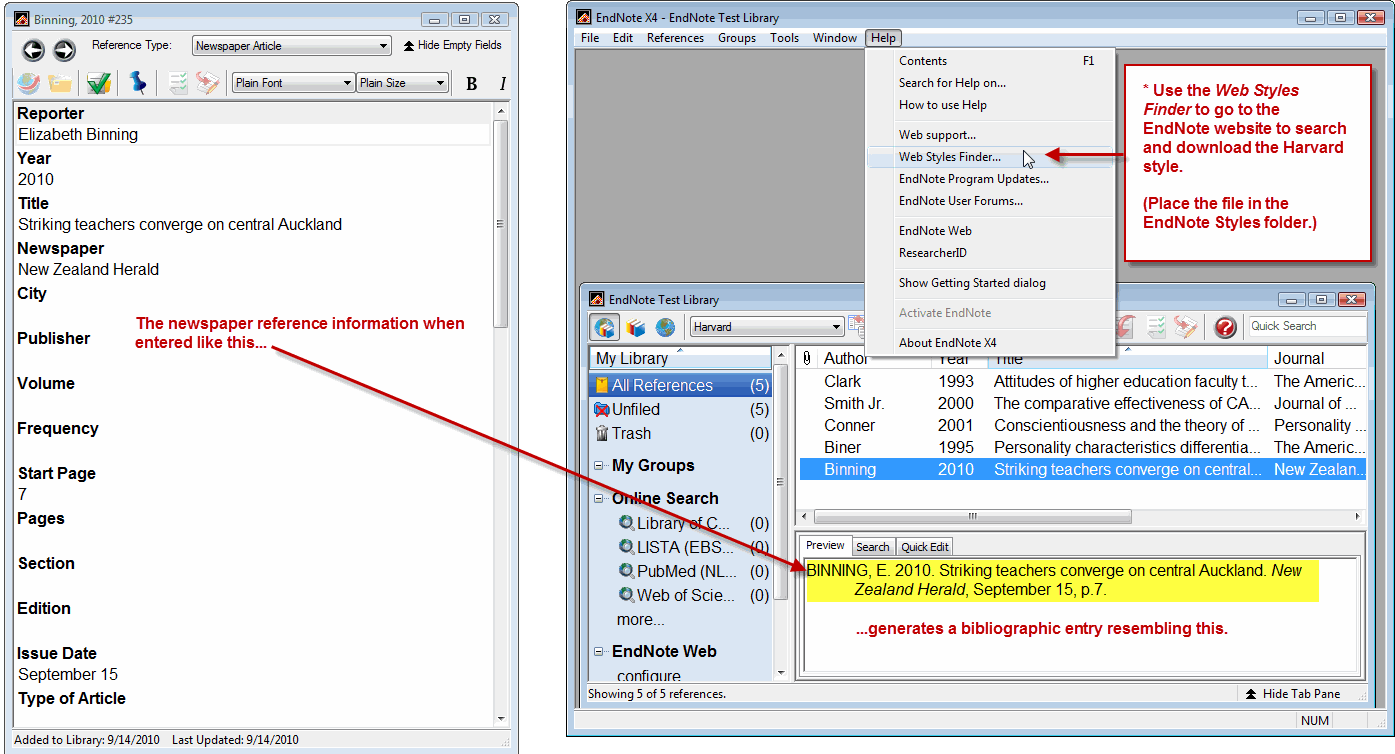Toggle Hide Empty Fields in reference window
The width and height of the screenshot is (1395, 754).
[455, 45]
